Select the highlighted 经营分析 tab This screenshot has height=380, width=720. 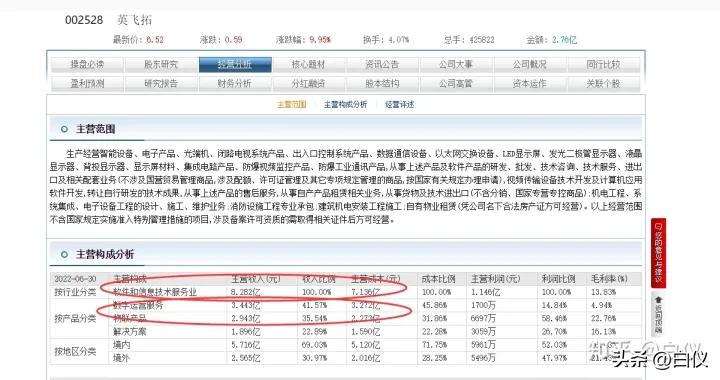point(235,65)
